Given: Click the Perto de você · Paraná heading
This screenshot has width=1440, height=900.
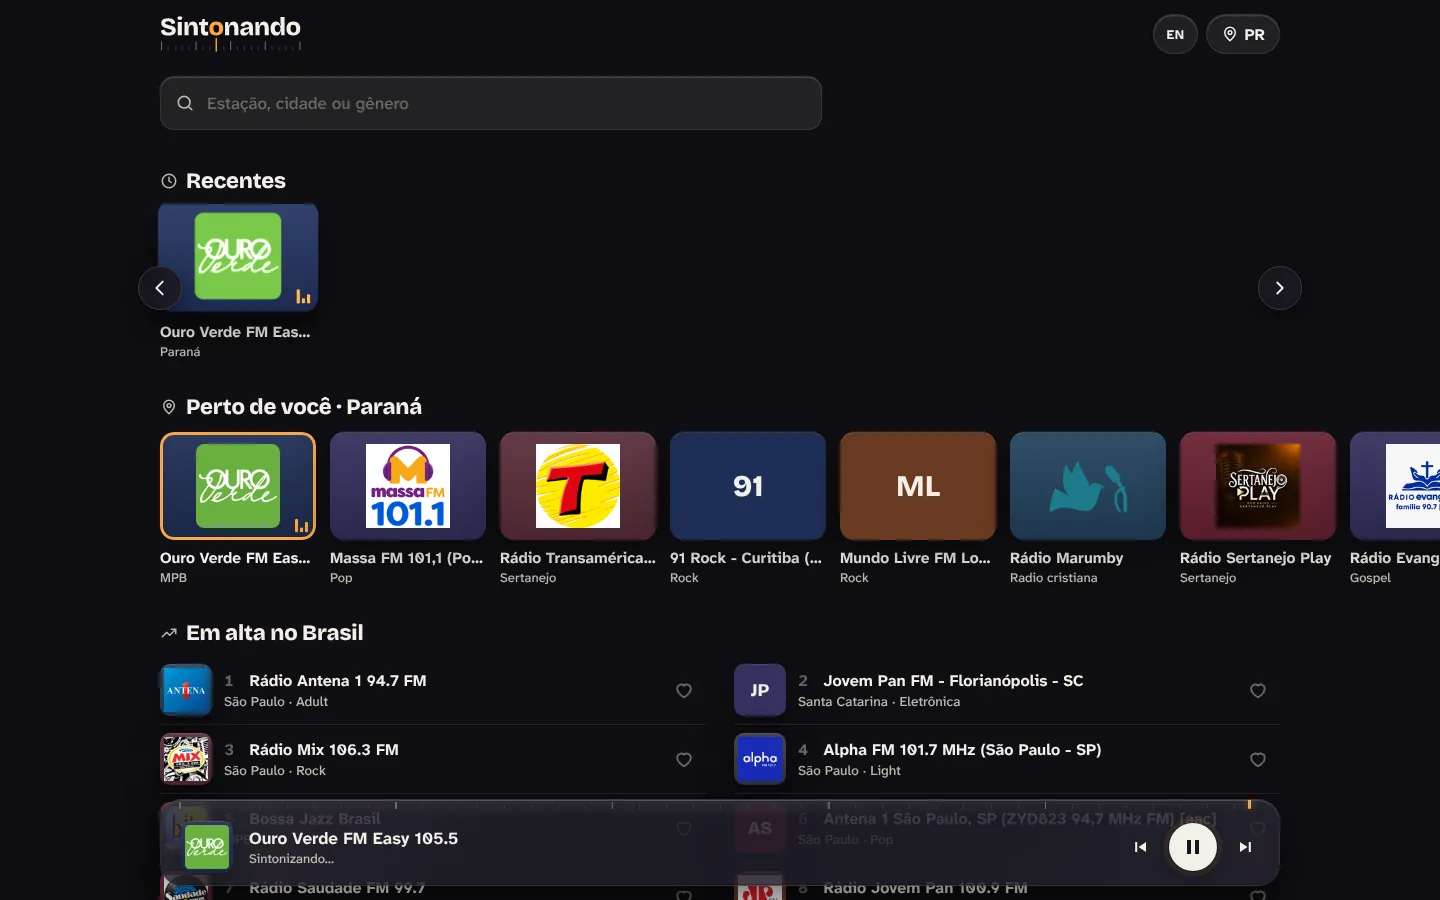Looking at the screenshot, I should (x=304, y=407).
